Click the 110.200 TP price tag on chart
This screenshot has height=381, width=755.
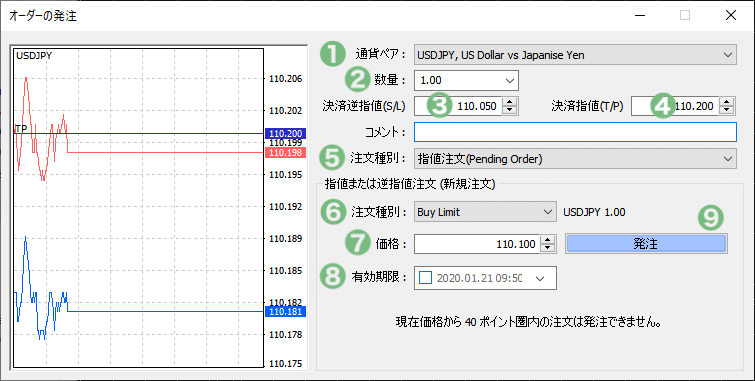click(x=286, y=133)
